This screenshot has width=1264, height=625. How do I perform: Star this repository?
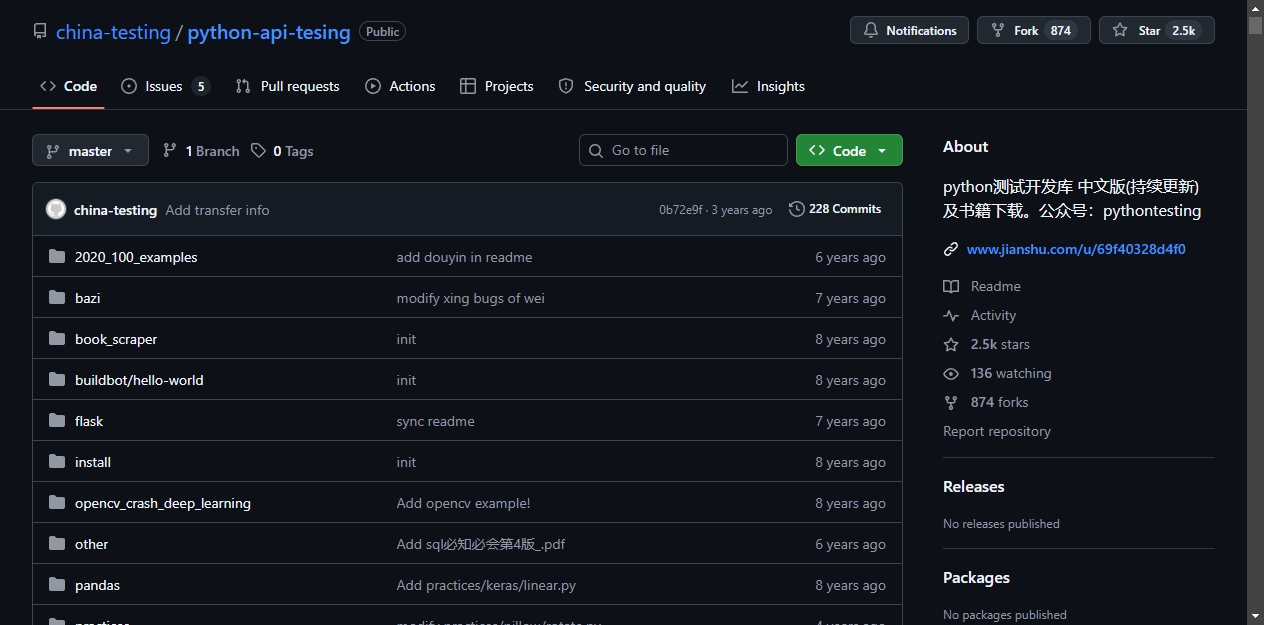click(1156, 30)
